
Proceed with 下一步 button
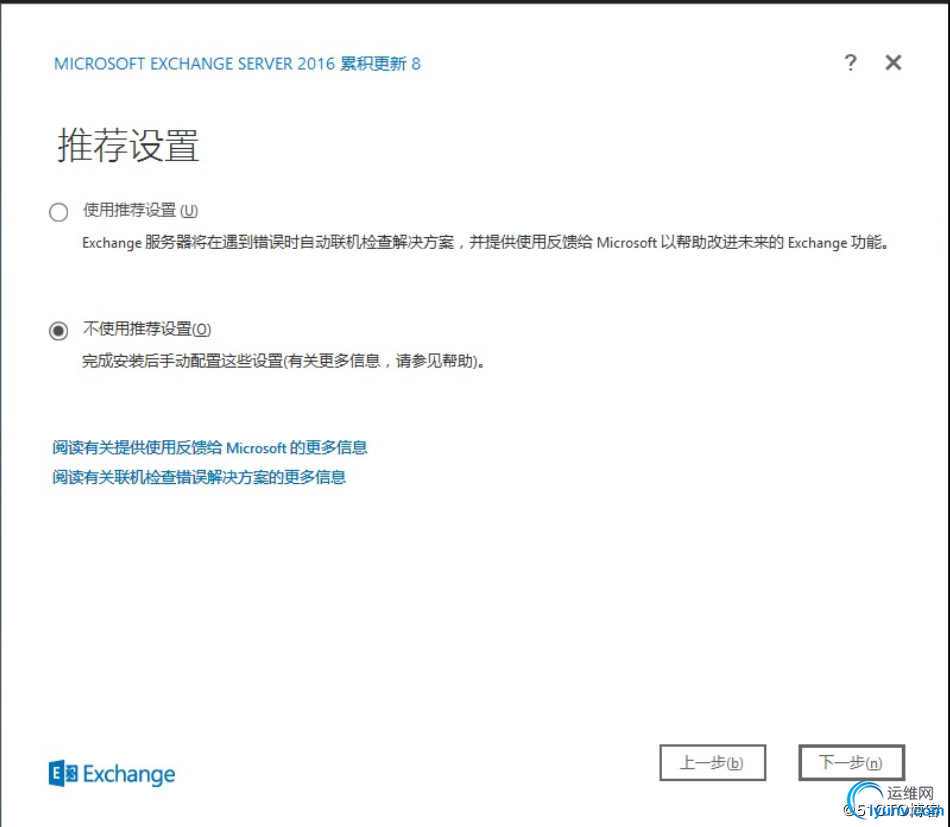point(851,762)
